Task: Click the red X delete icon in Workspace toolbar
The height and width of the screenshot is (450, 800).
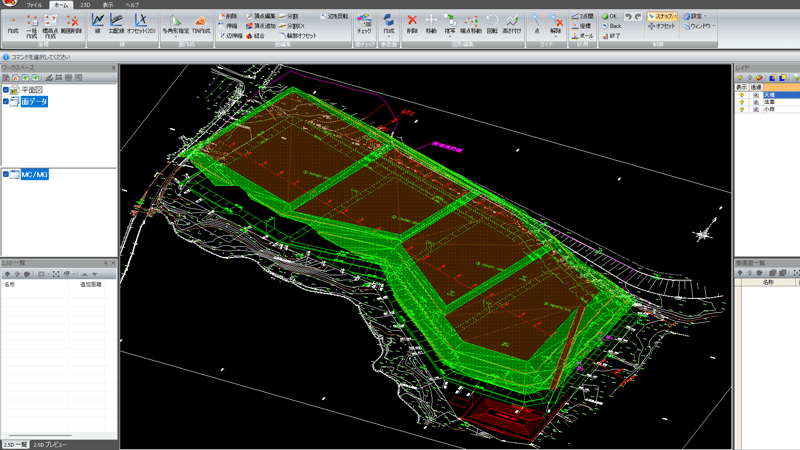Action: click(x=16, y=78)
